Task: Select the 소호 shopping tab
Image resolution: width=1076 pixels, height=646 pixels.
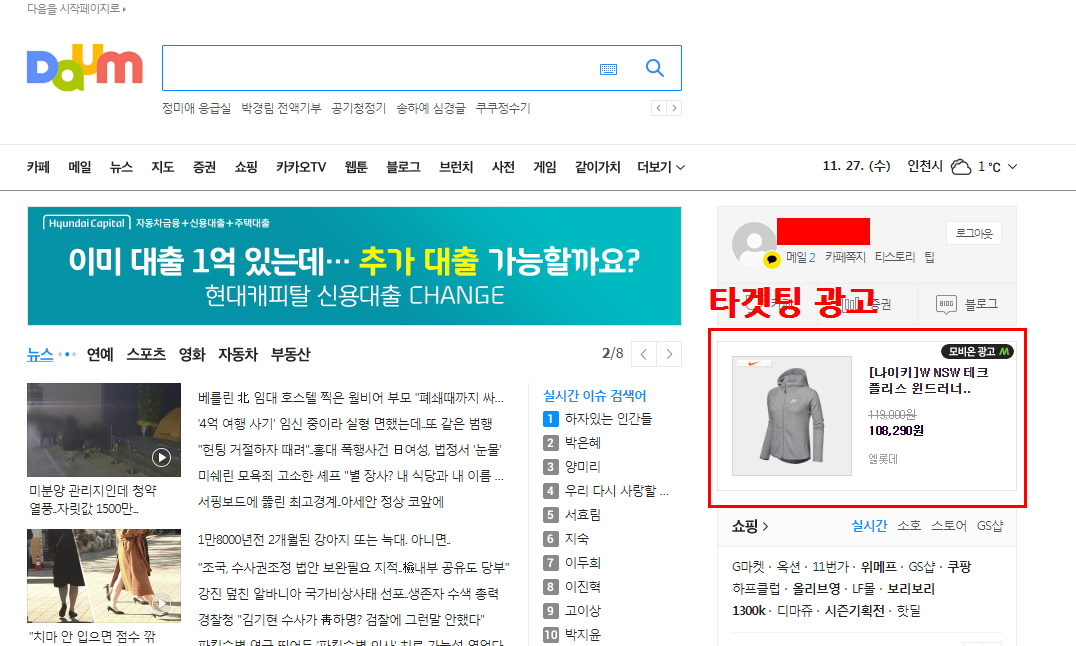Action: coord(909,526)
